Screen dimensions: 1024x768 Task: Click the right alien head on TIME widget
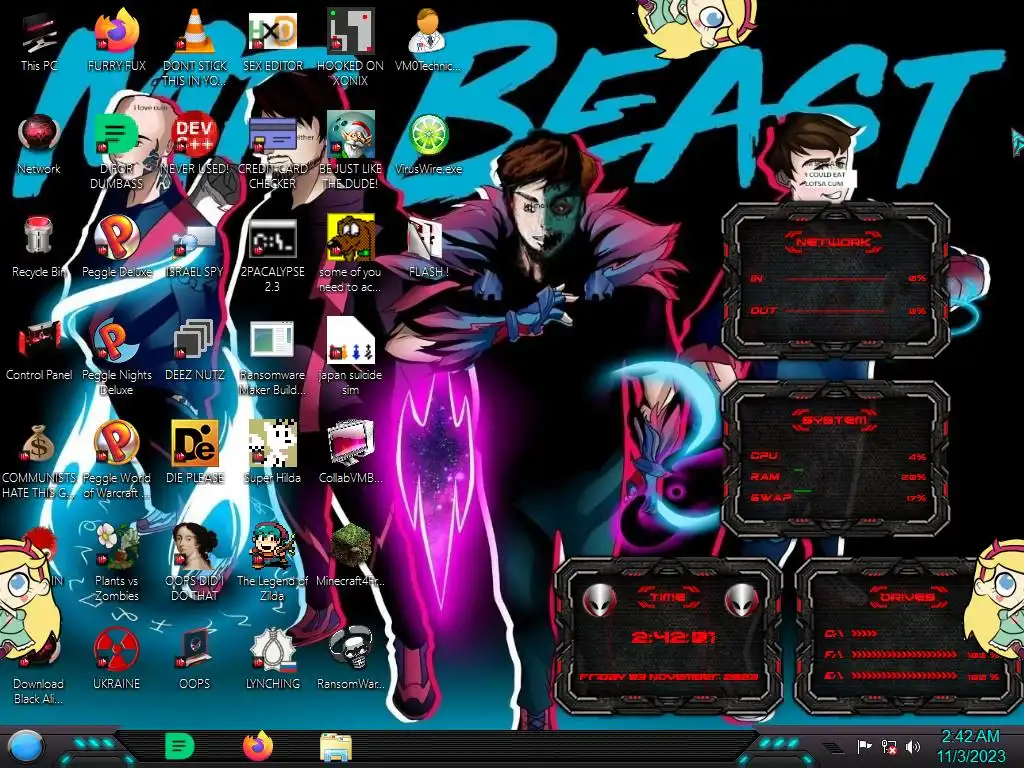(x=741, y=600)
